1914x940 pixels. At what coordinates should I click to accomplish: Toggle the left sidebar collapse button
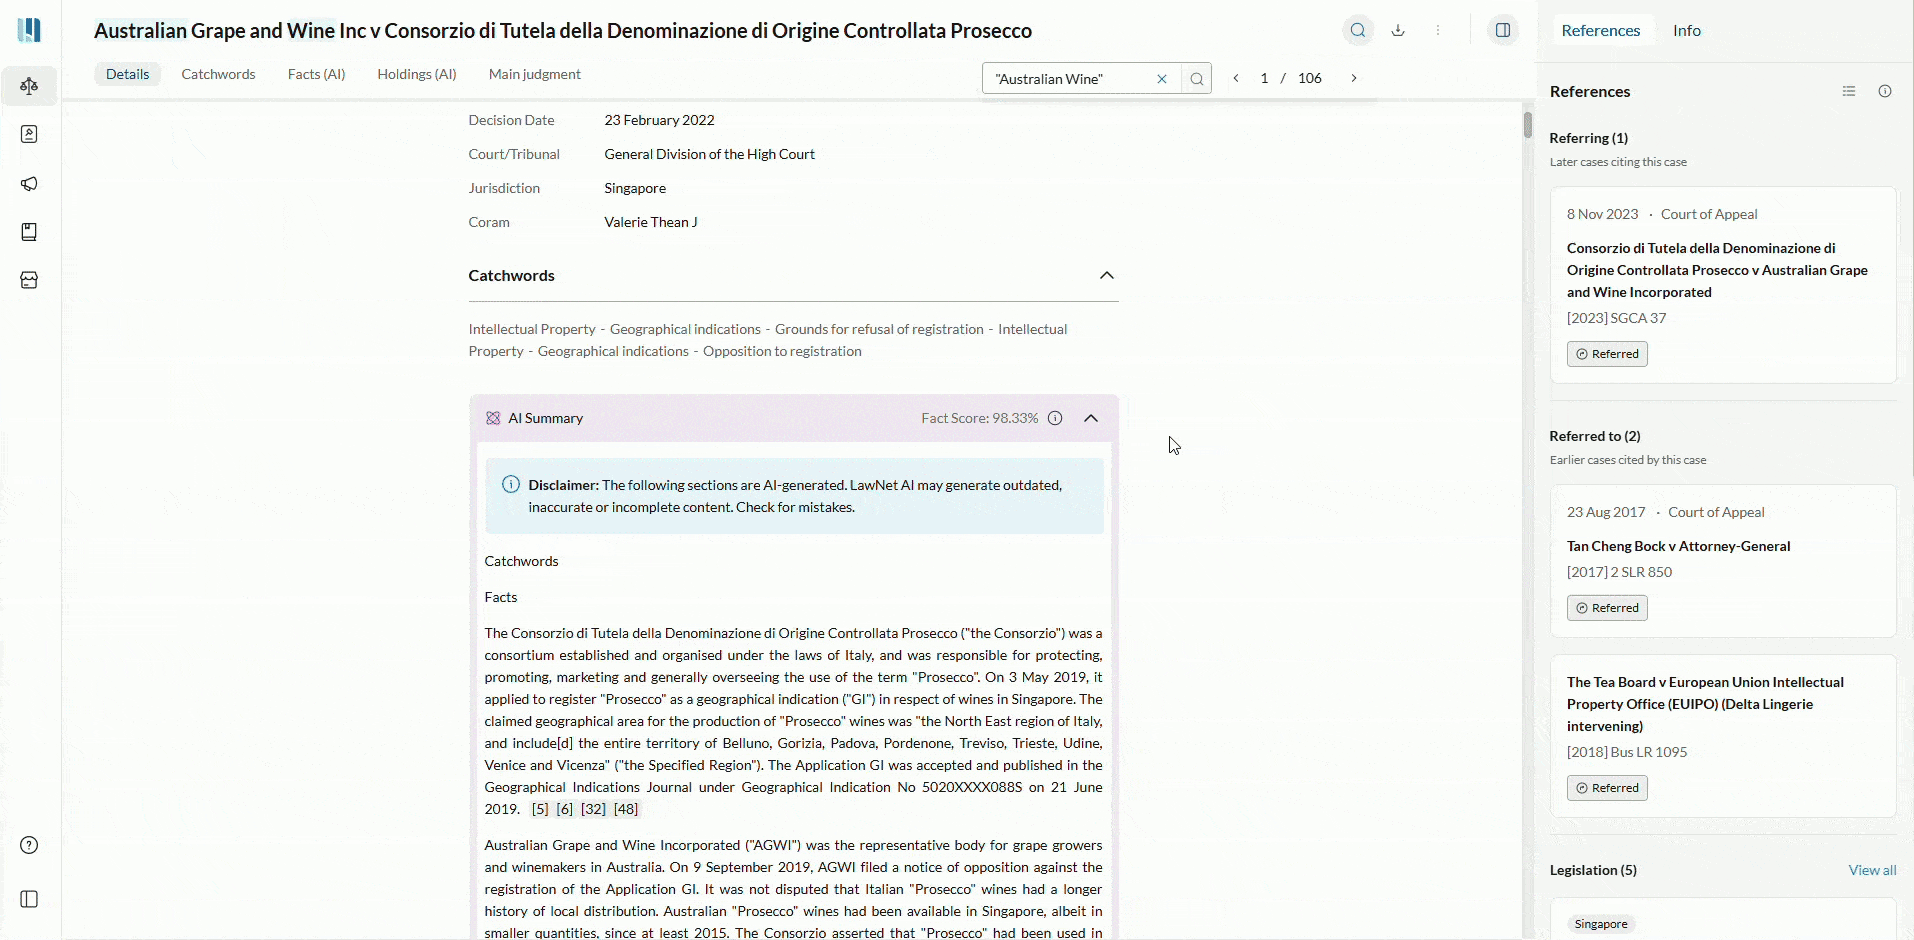point(29,899)
